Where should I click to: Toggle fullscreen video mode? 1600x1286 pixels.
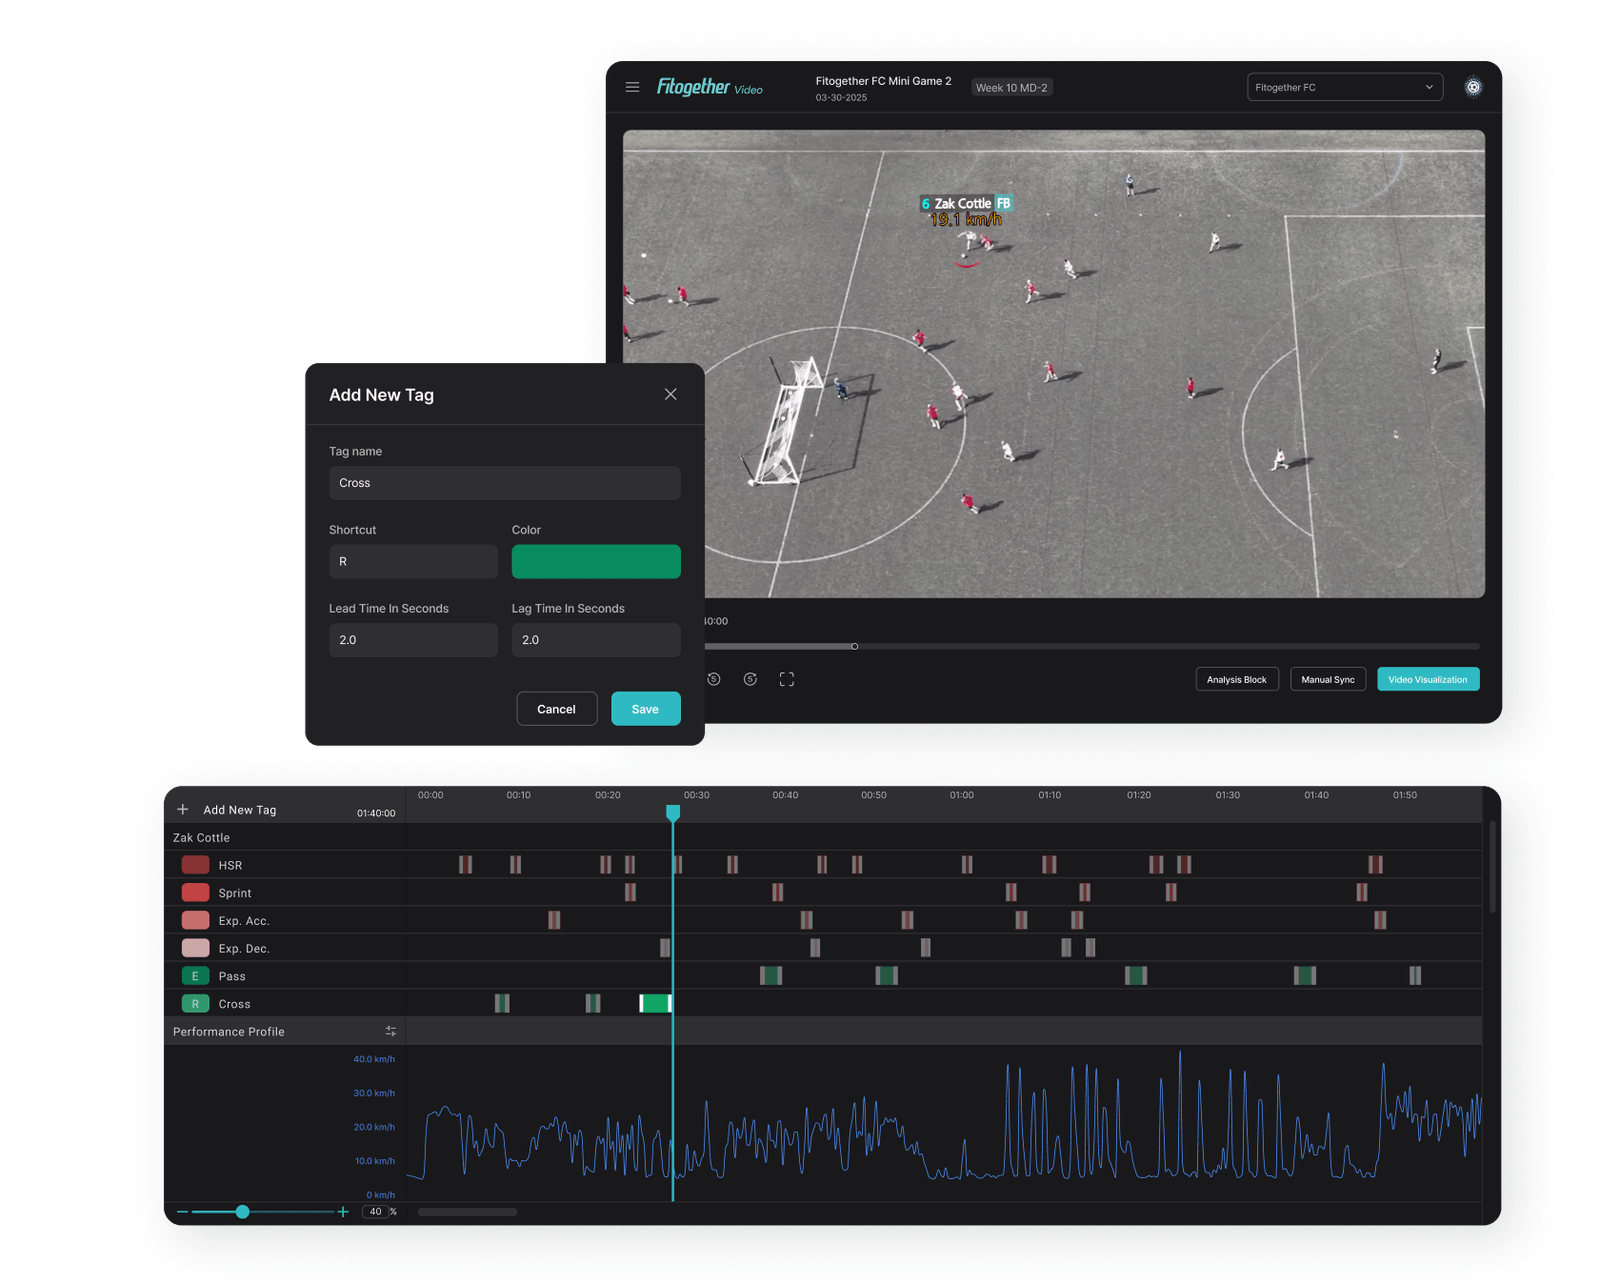pyautogui.click(x=787, y=679)
